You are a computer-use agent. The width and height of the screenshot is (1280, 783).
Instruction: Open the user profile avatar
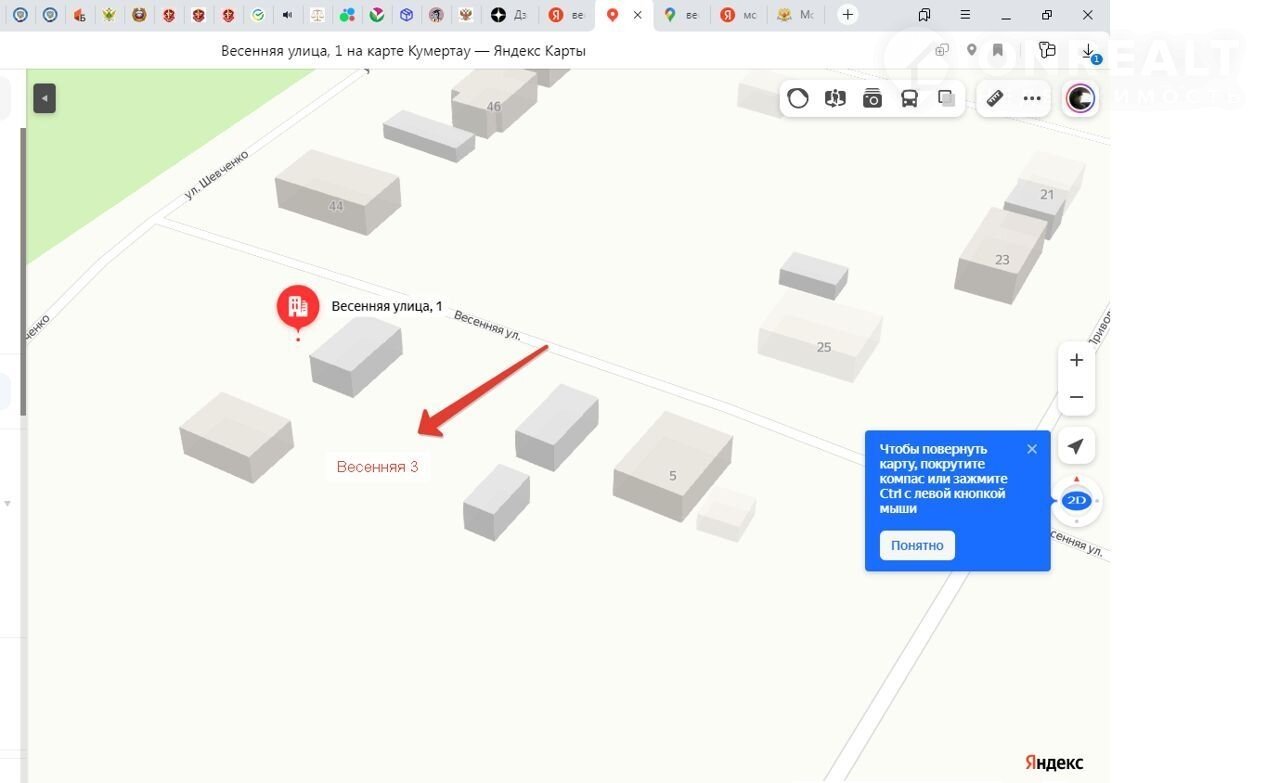[1080, 98]
